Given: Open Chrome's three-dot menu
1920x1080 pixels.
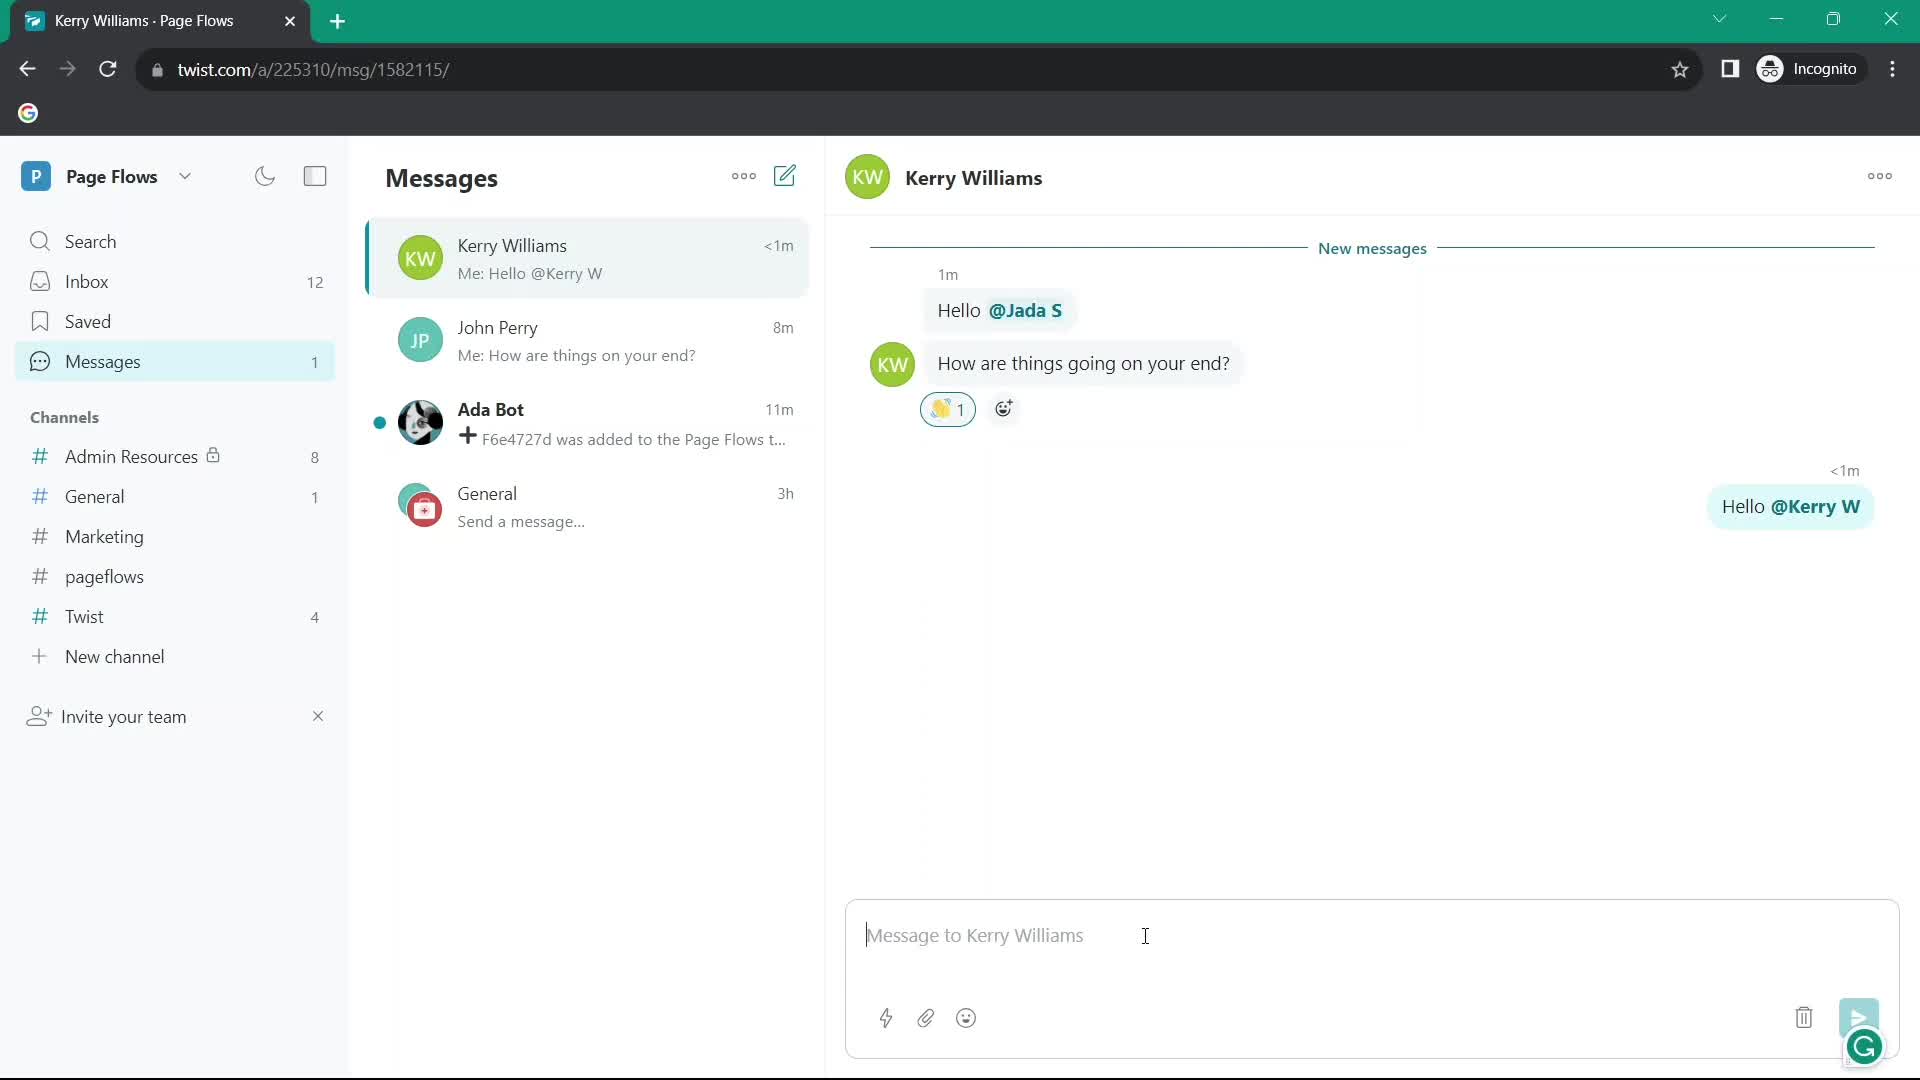Looking at the screenshot, I should (x=1893, y=69).
